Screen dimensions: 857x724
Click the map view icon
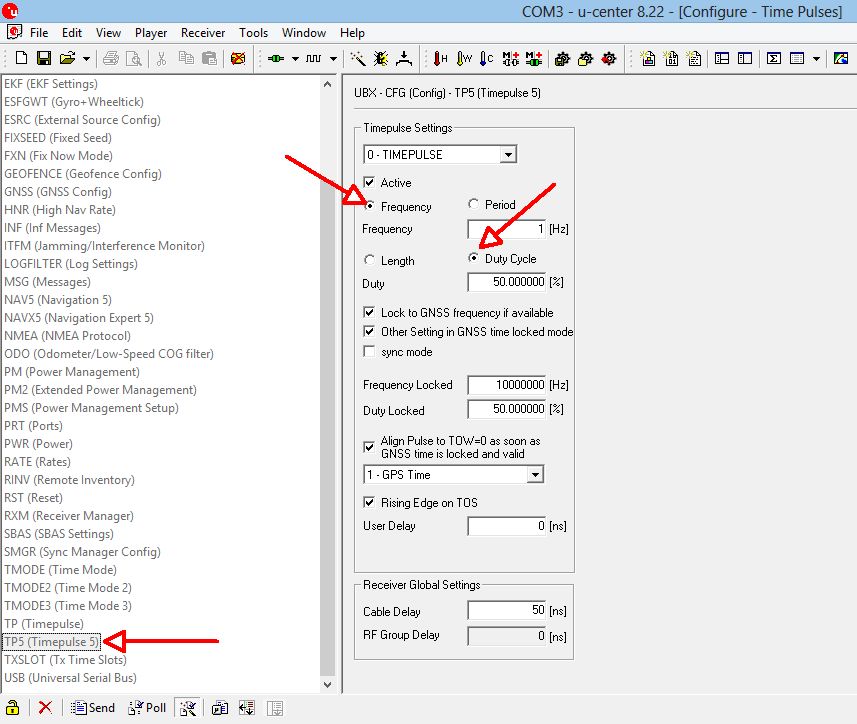tap(841, 58)
